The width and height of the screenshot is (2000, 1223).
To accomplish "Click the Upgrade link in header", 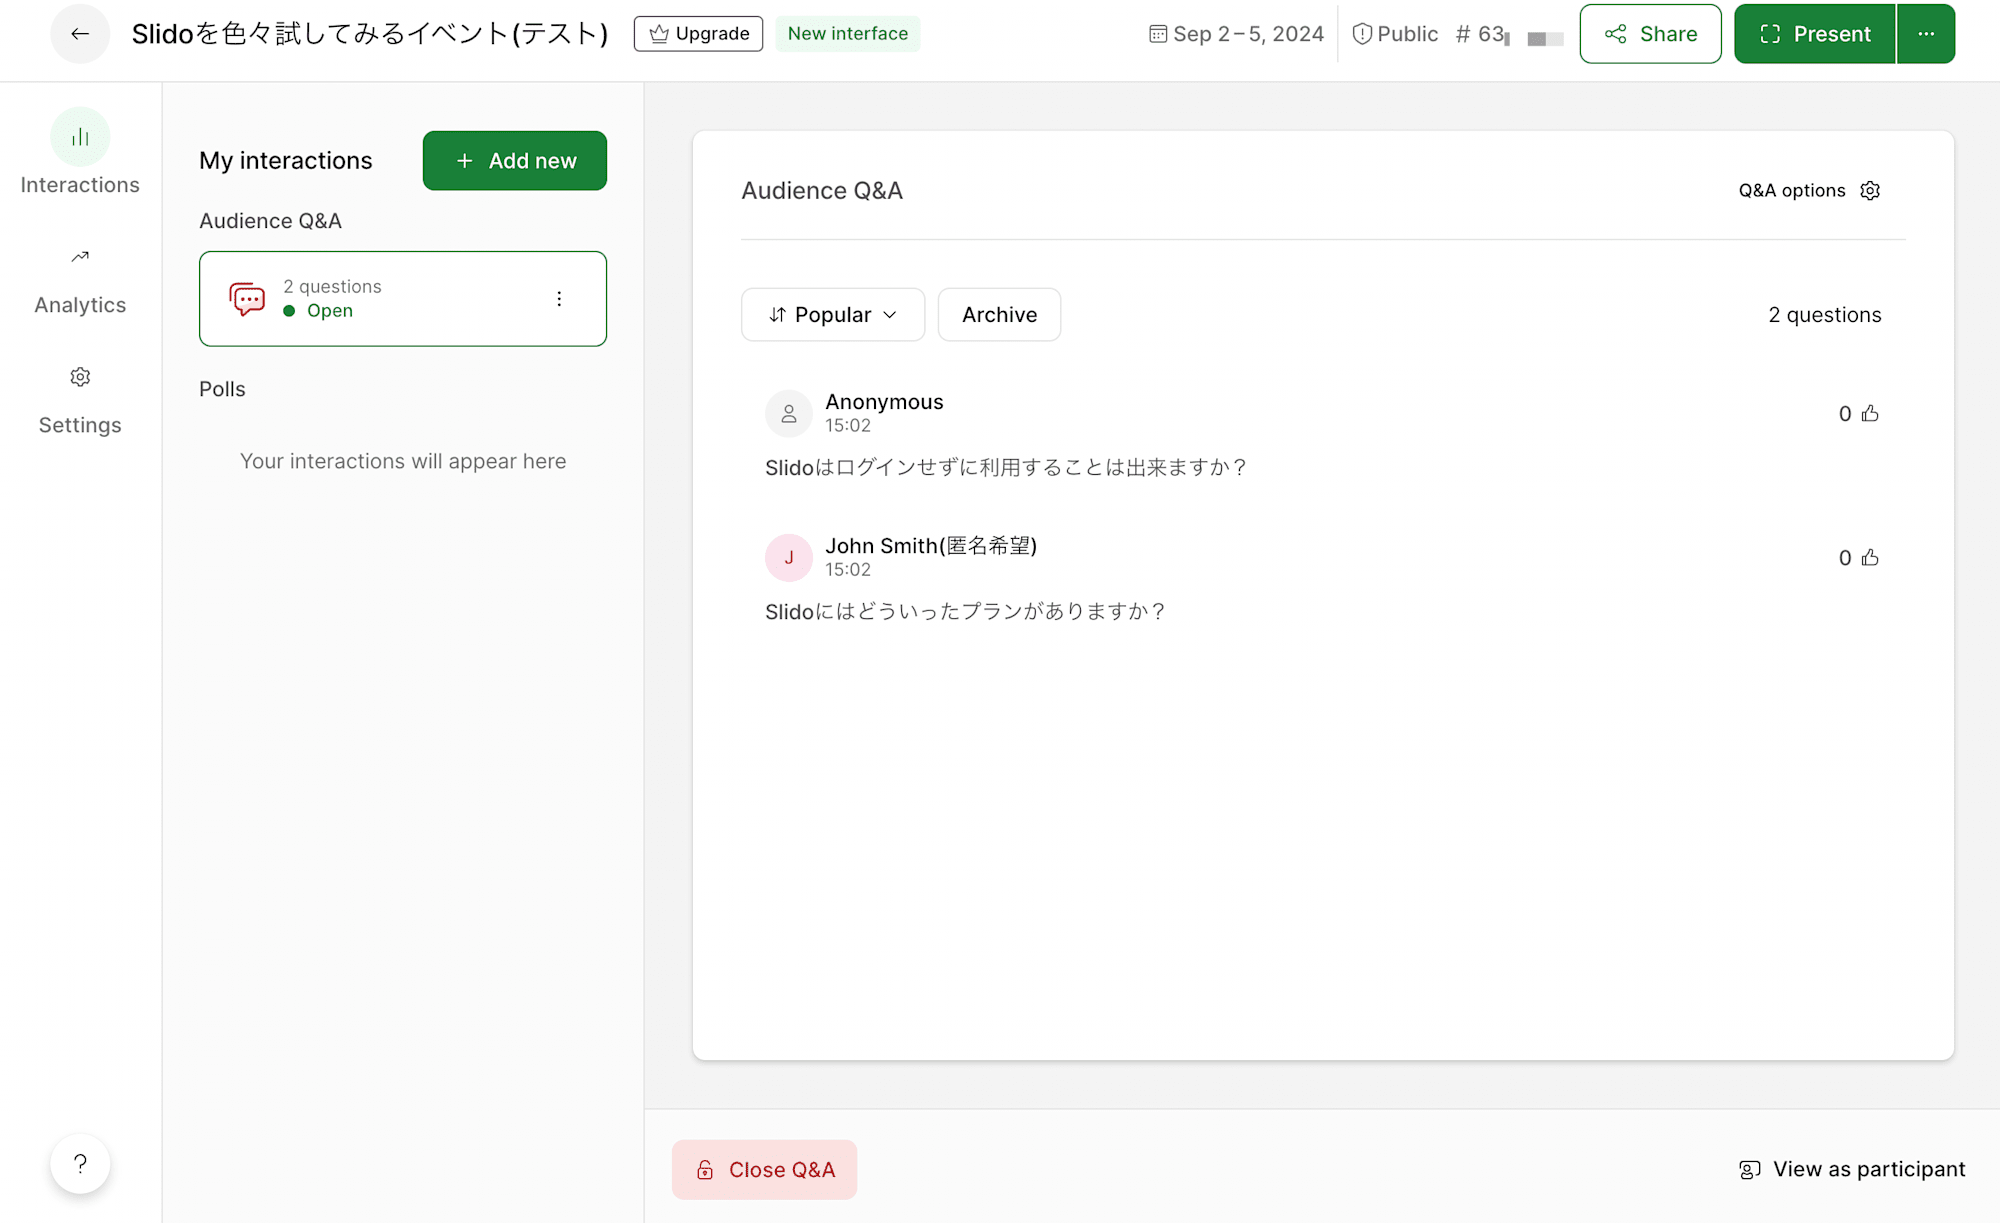I will tap(700, 33).
